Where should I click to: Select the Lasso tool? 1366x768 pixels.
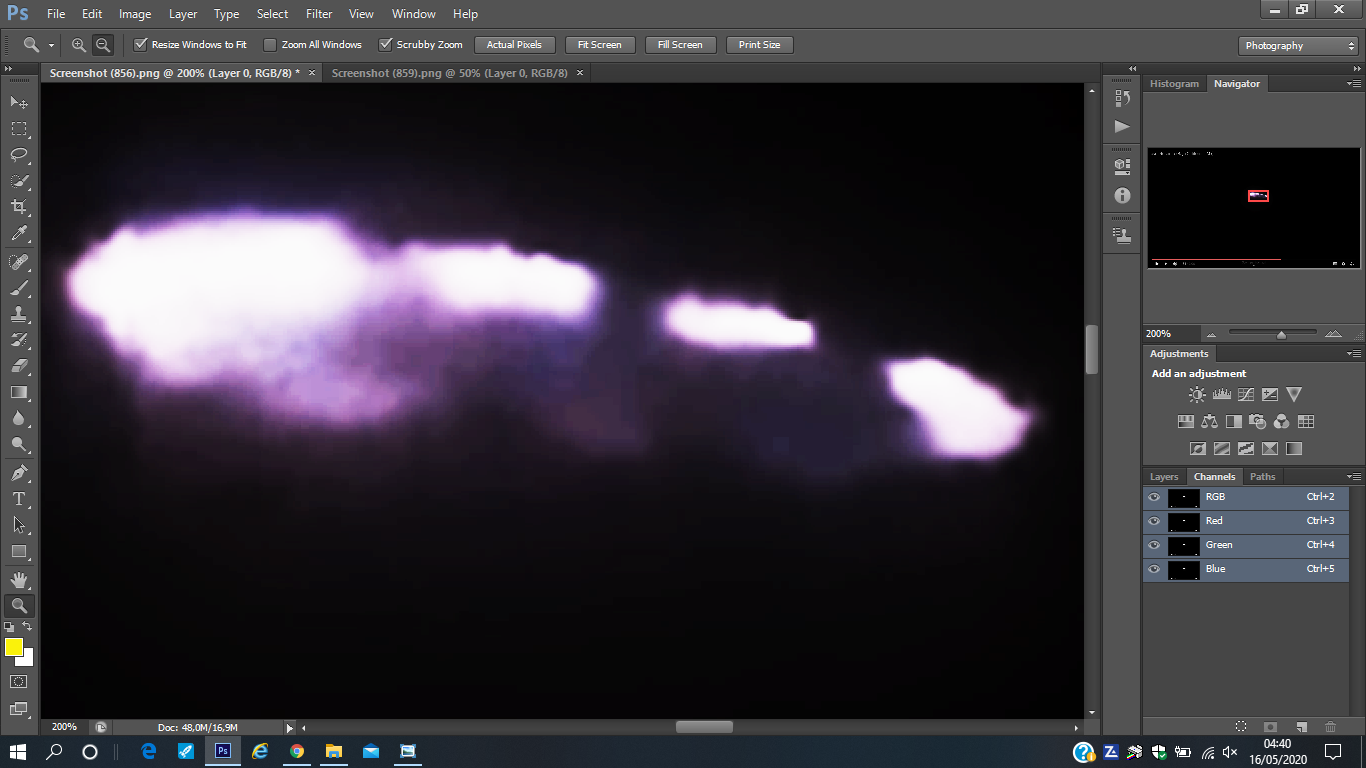[x=18, y=155]
